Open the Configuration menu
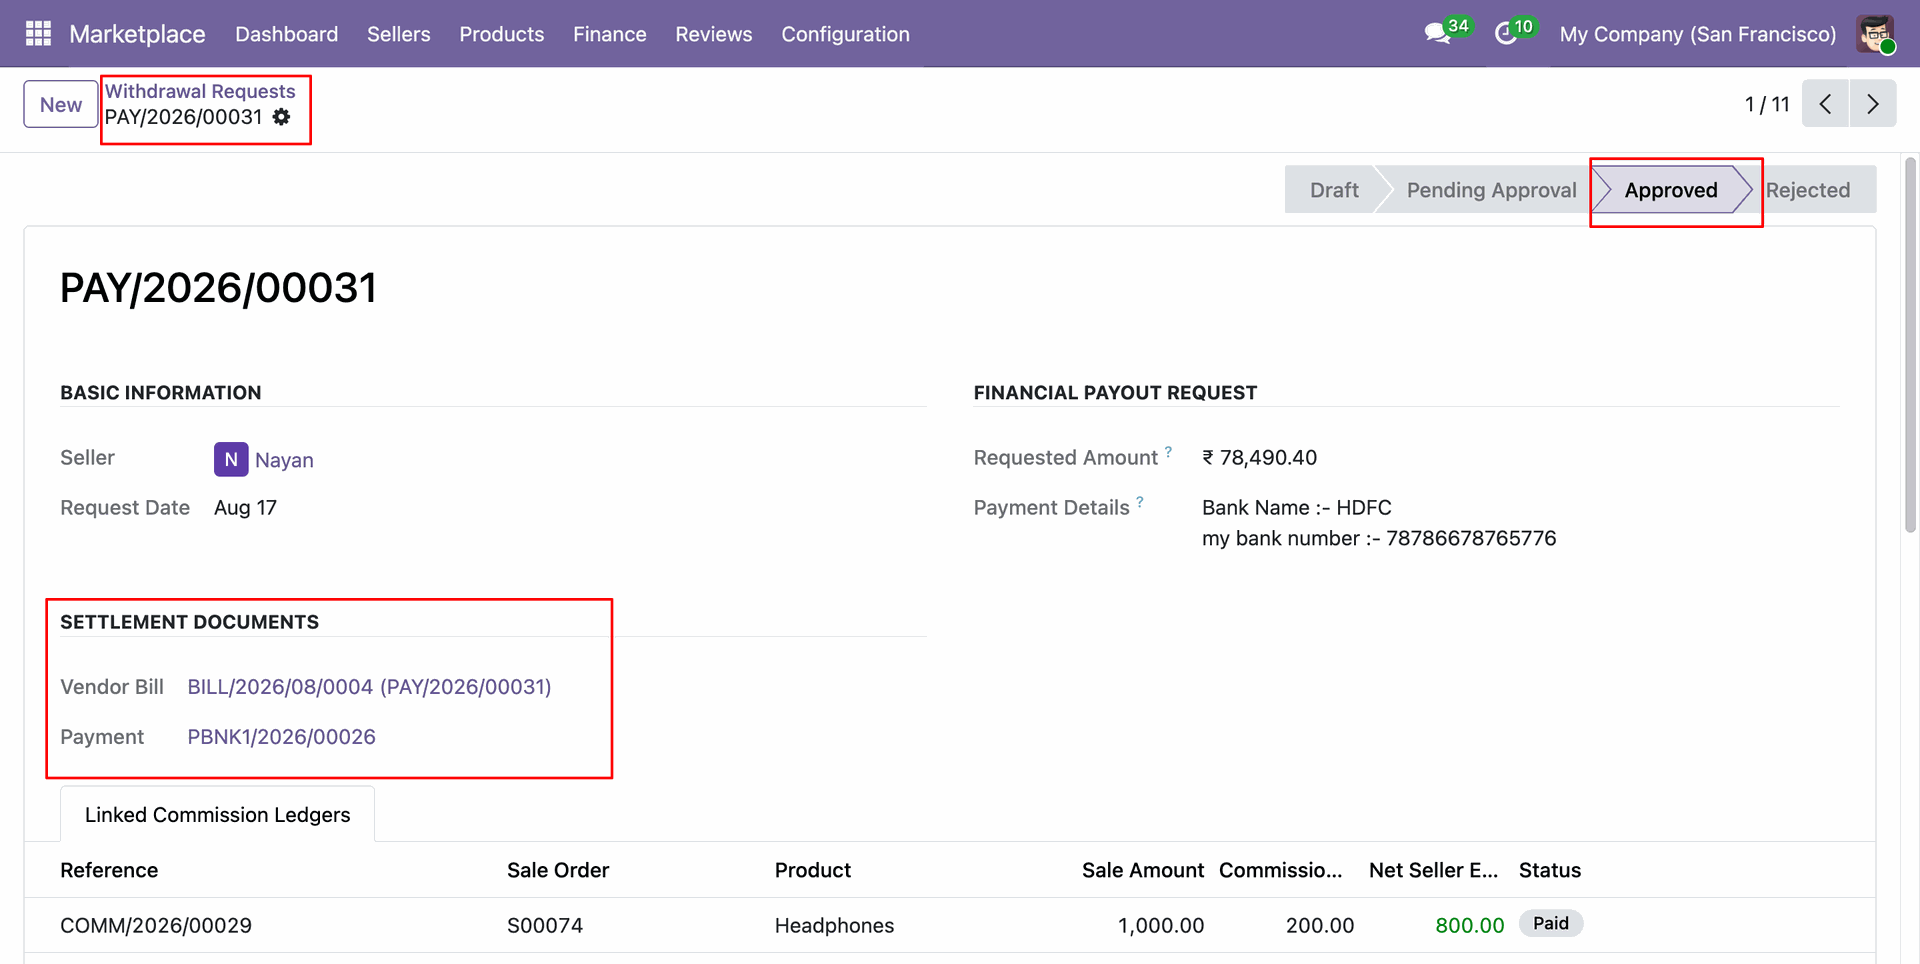1920x964 pixels. tap(845, 34)
